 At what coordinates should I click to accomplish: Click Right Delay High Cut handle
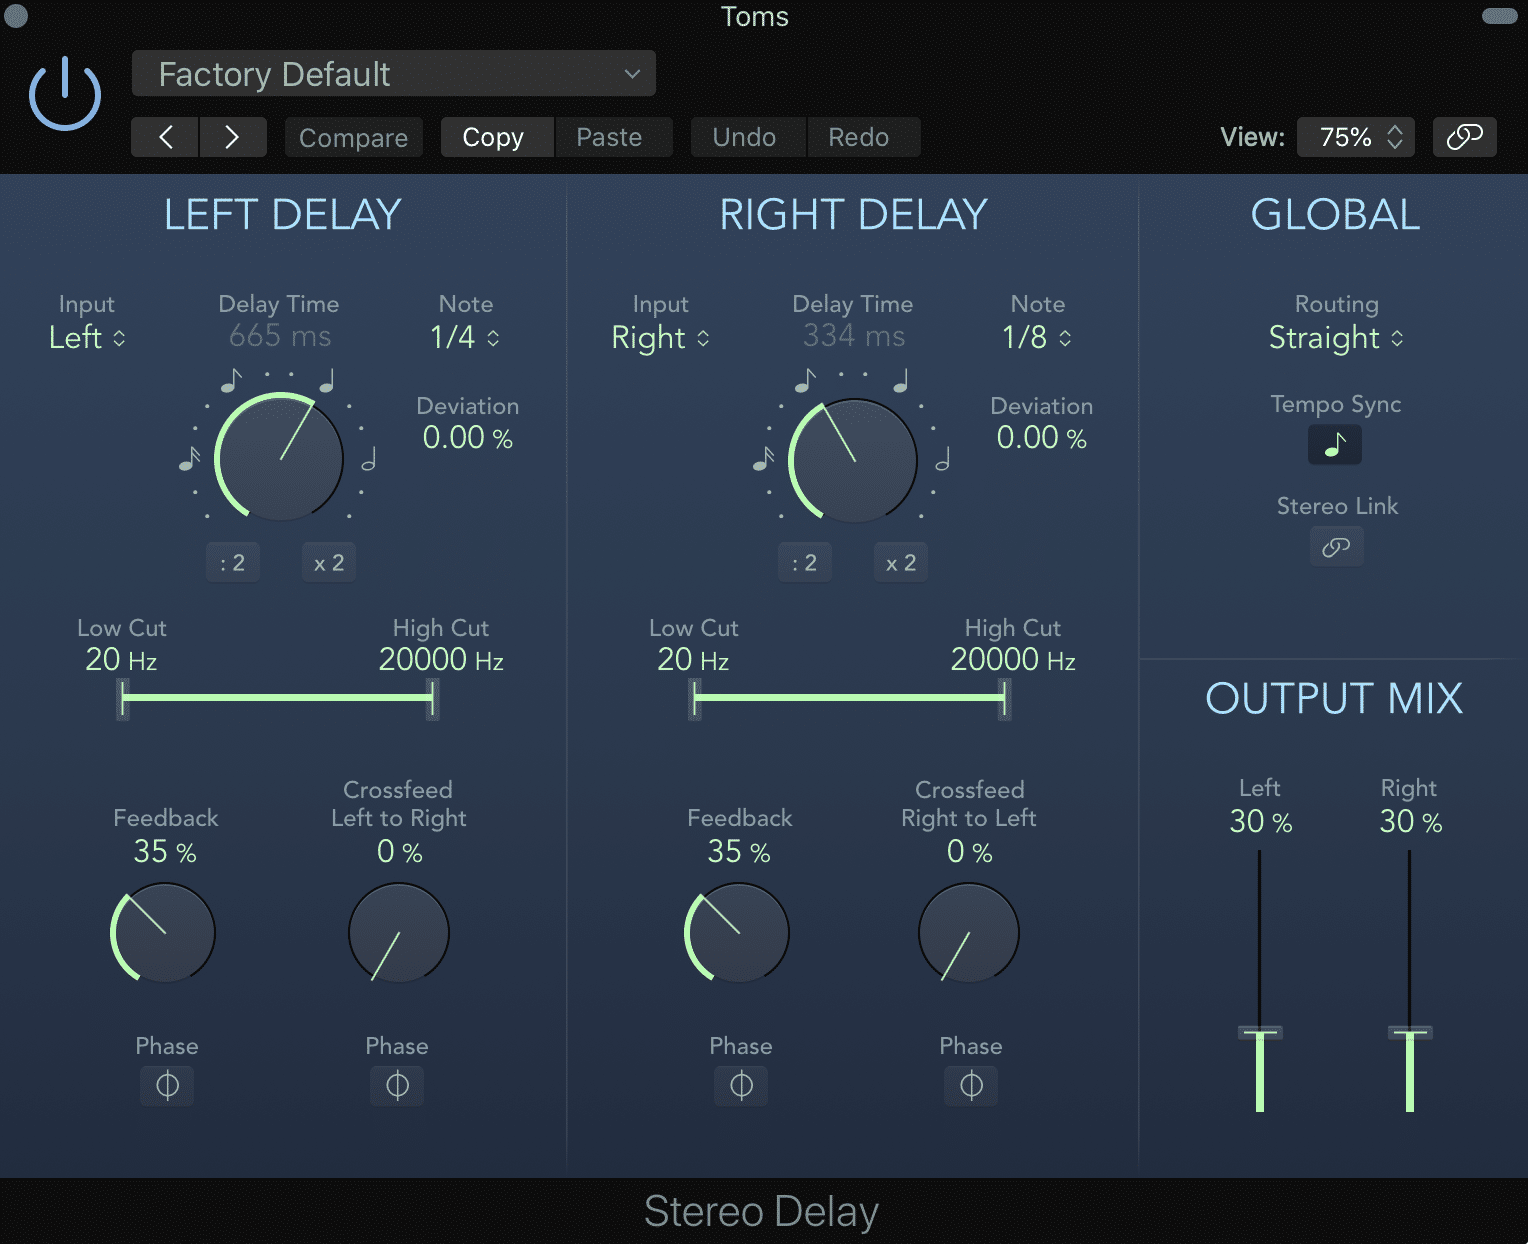pyautogui.click(x=1004, y=699)
